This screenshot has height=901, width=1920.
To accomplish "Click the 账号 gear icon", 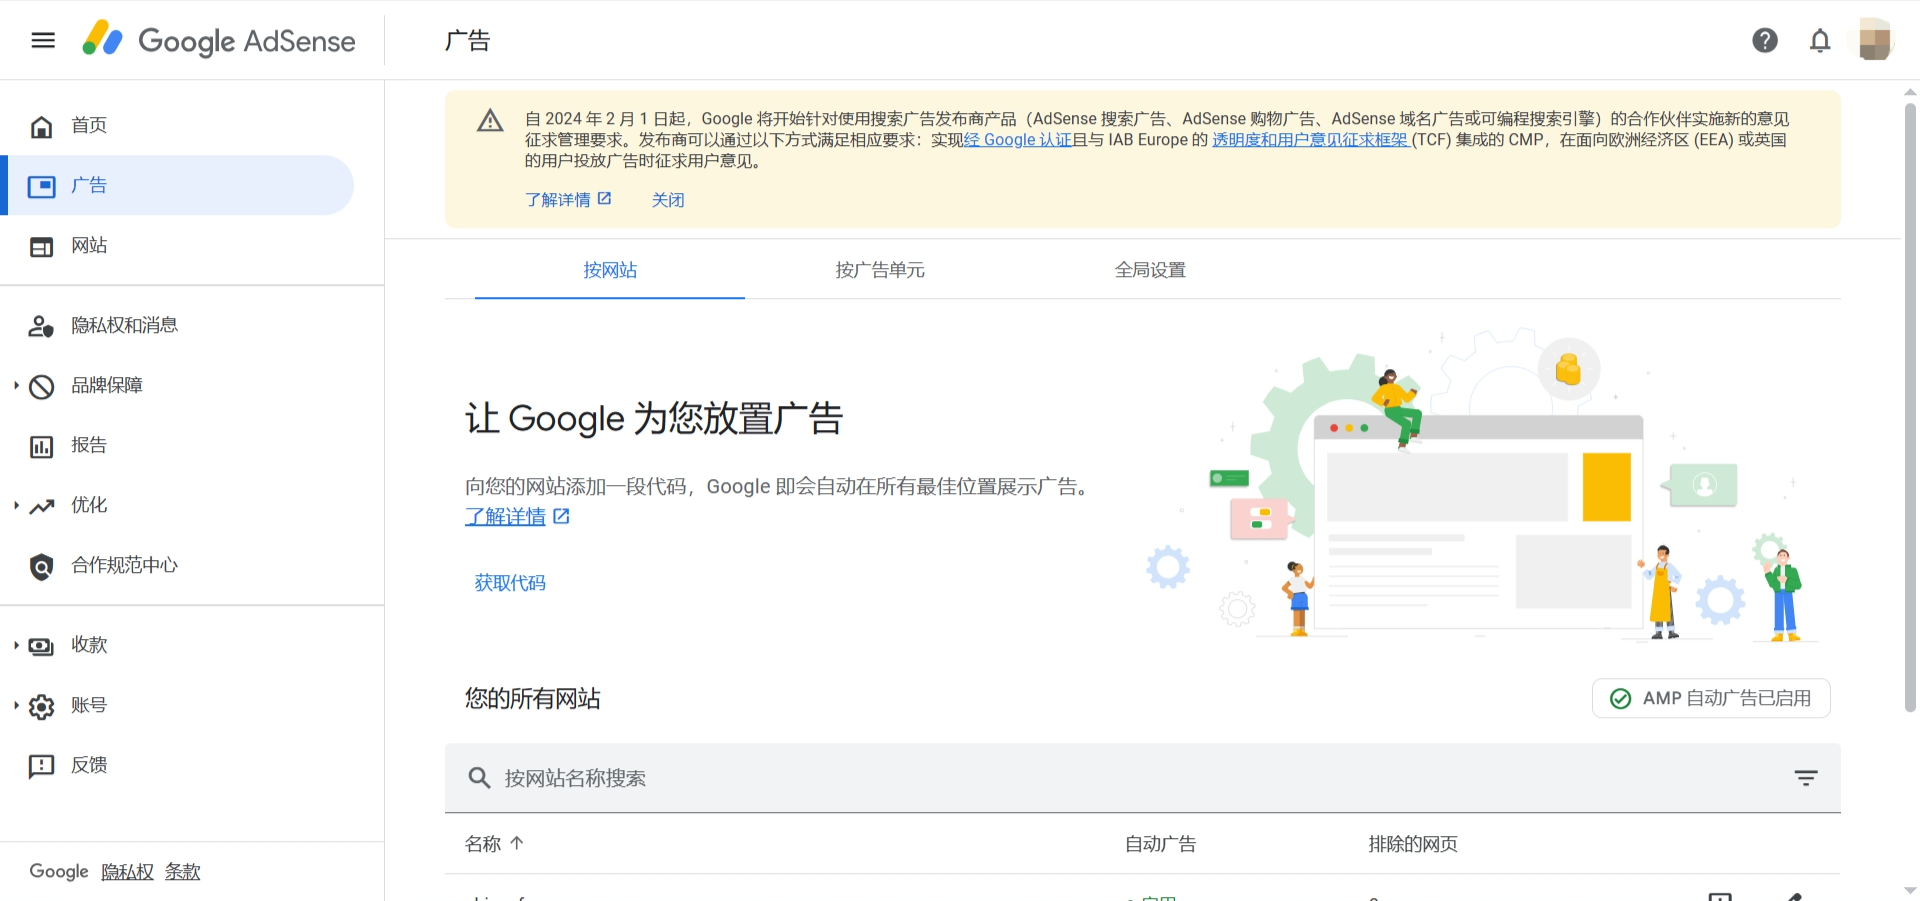I will (41, 706).
